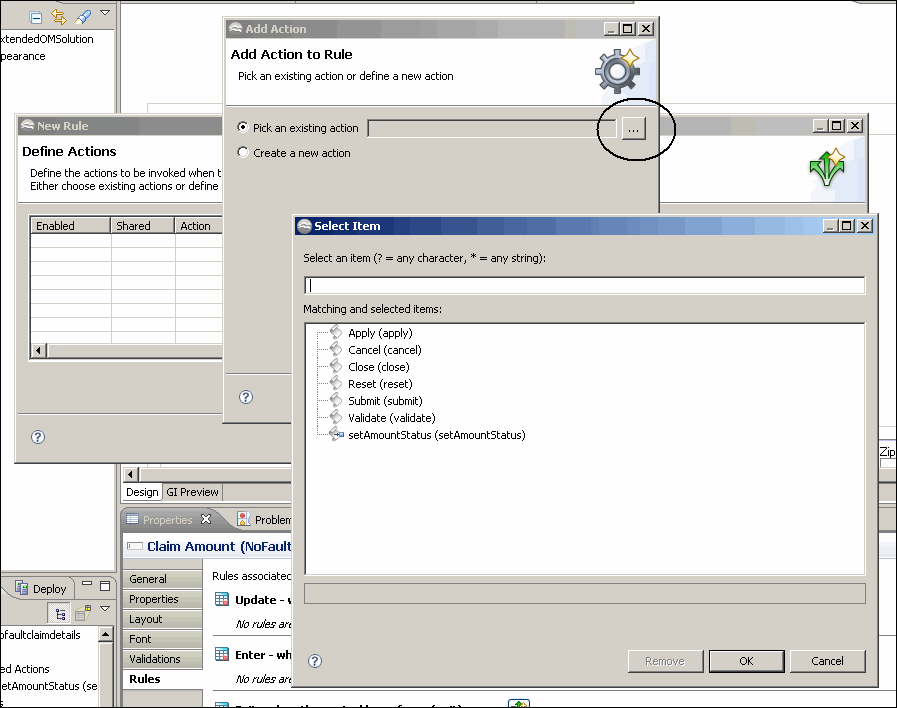Click the hierarchy tree icon in Deploy toolbar
The width and height of the screenshot is (897, 708).
(x=60, y=614)
